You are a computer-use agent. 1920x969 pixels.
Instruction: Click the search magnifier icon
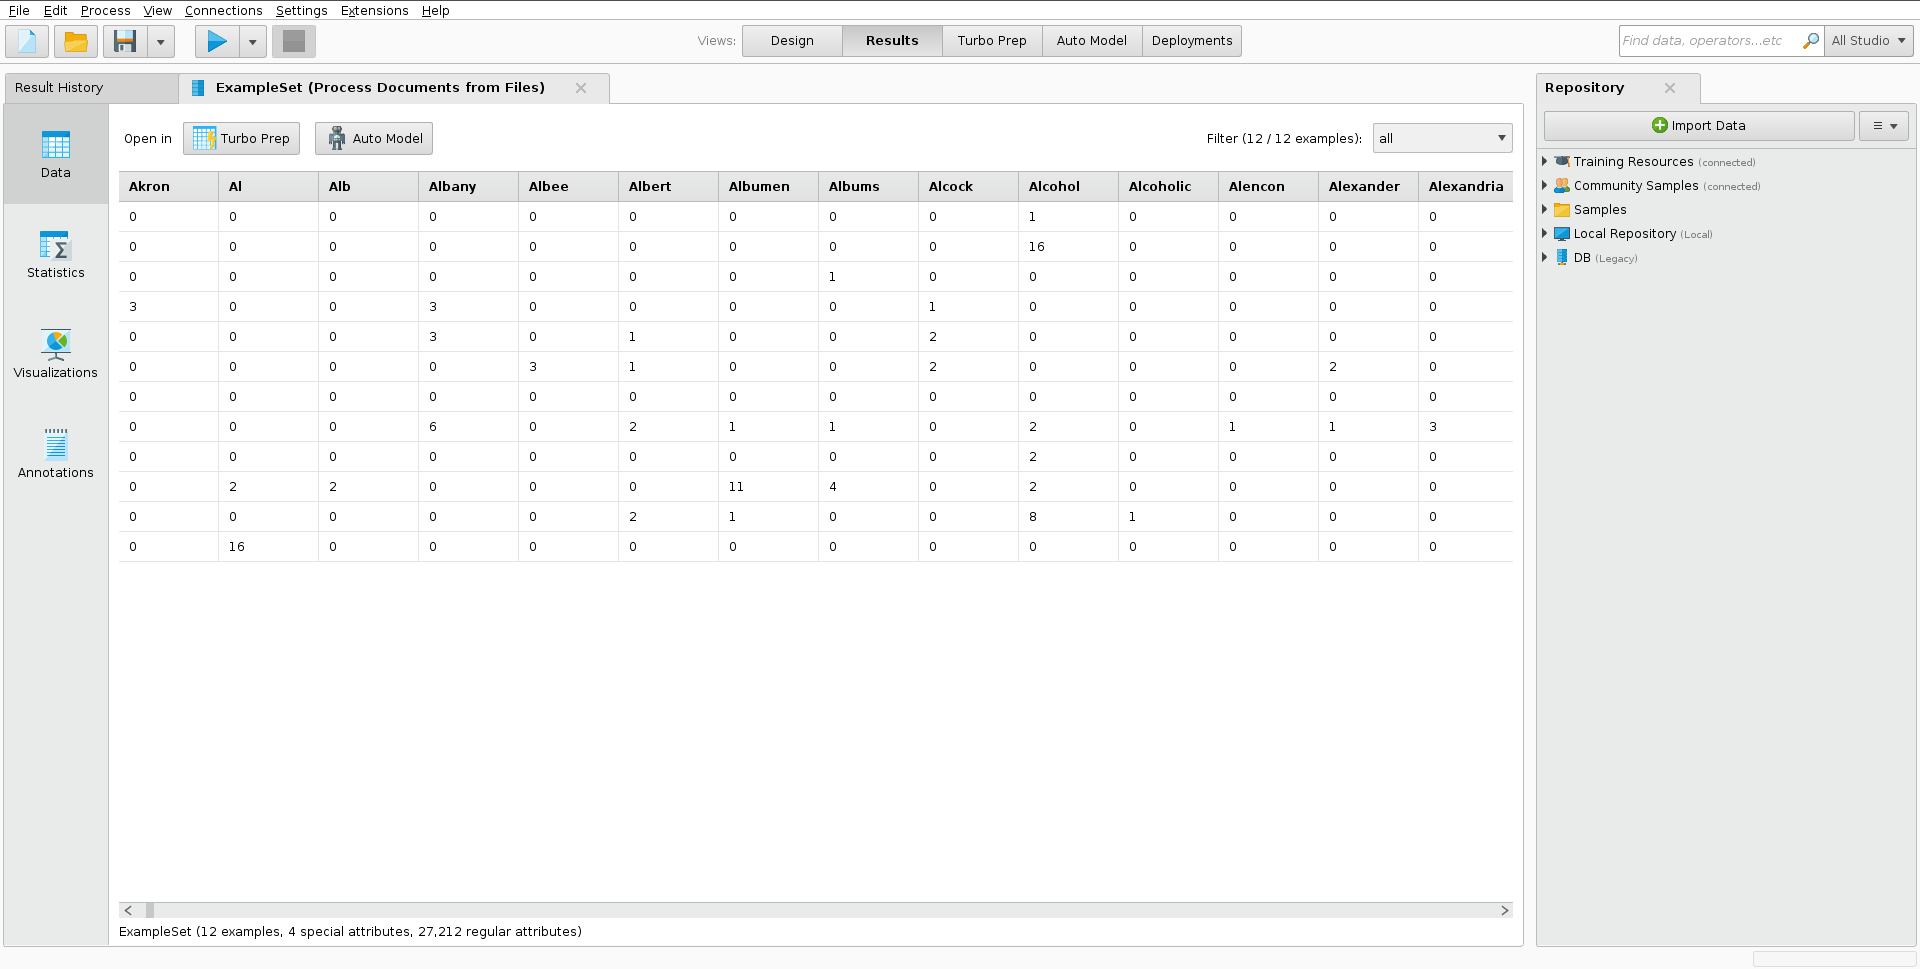coord(1810,41)
